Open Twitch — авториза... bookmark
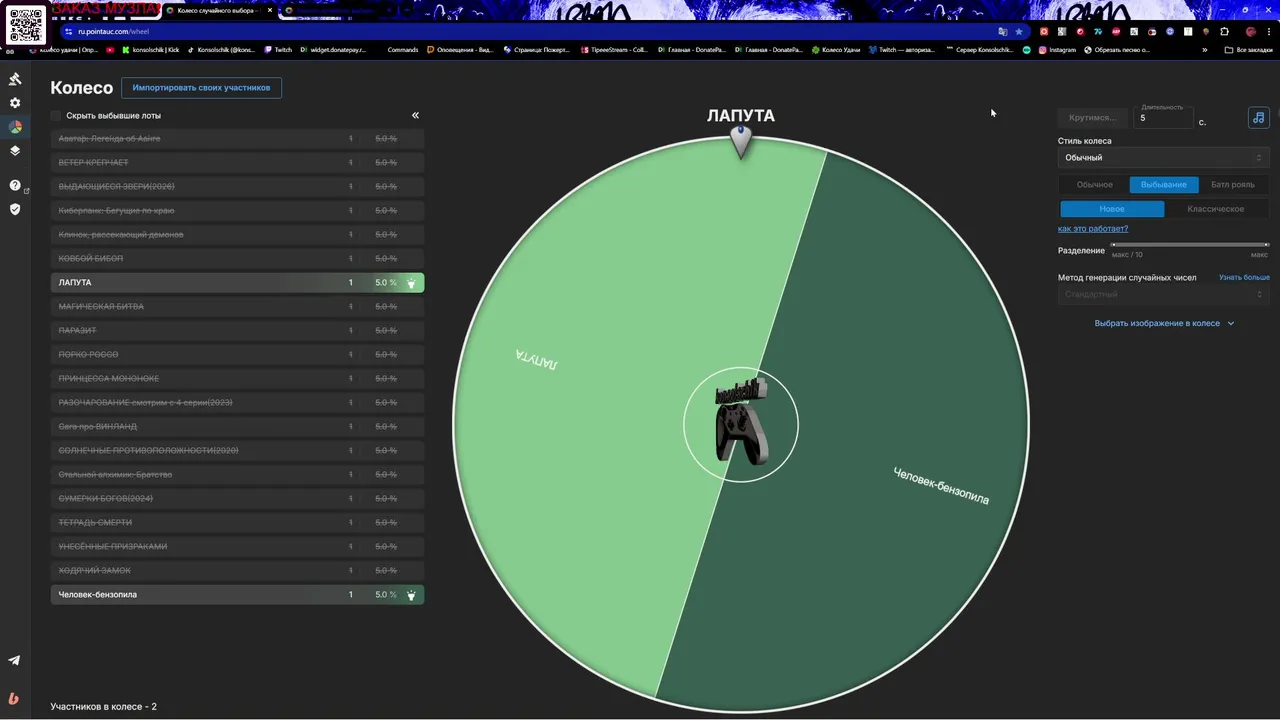Screen dimensions: 1280x720 (x=902, y=50)
